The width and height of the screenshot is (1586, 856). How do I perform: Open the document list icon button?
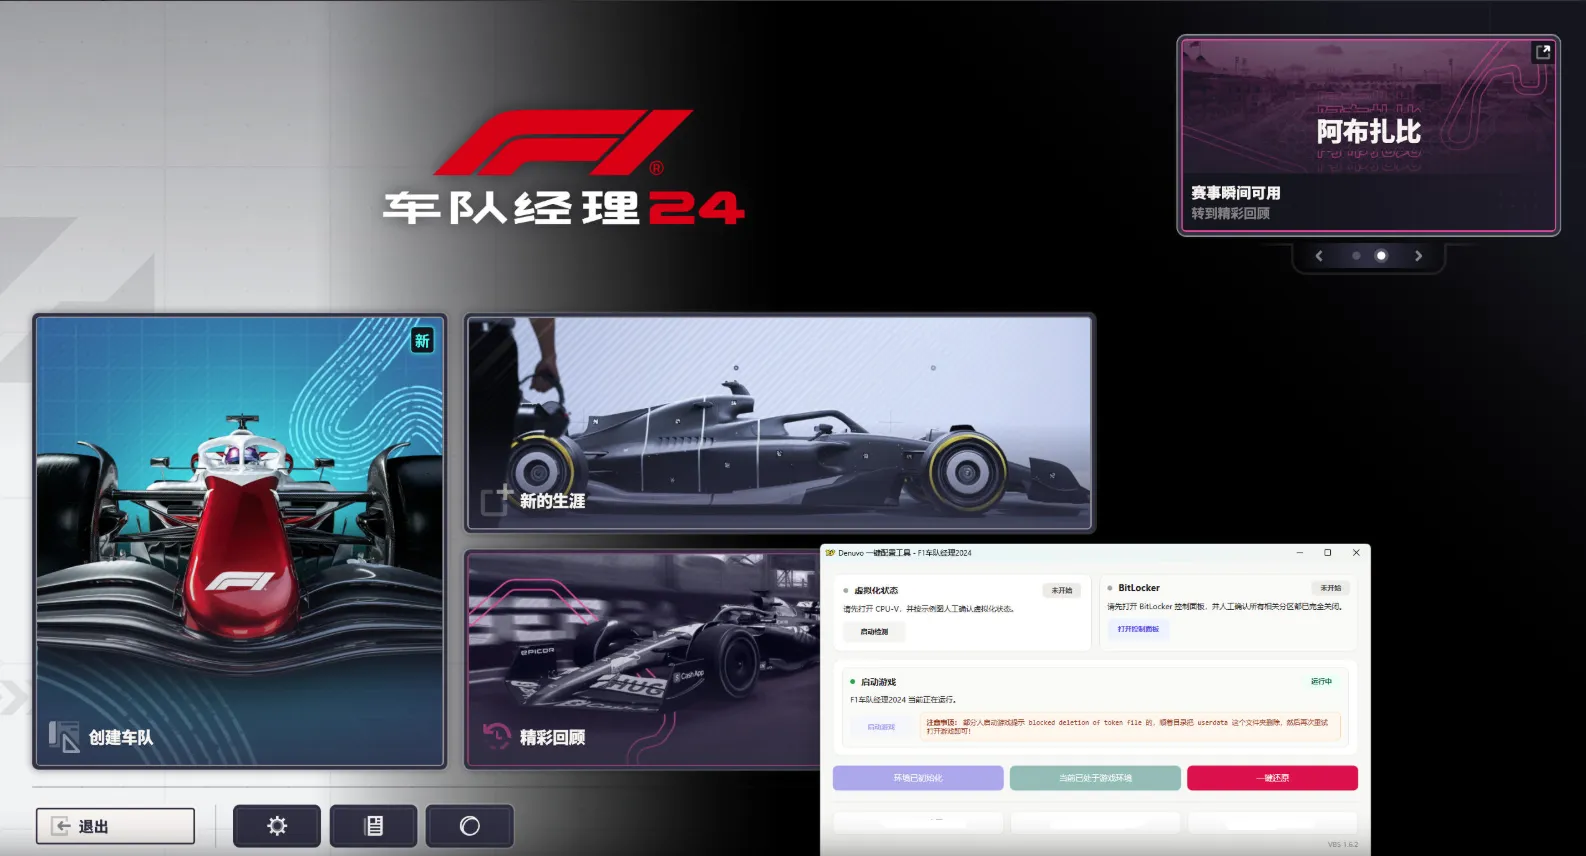point(373,826)
